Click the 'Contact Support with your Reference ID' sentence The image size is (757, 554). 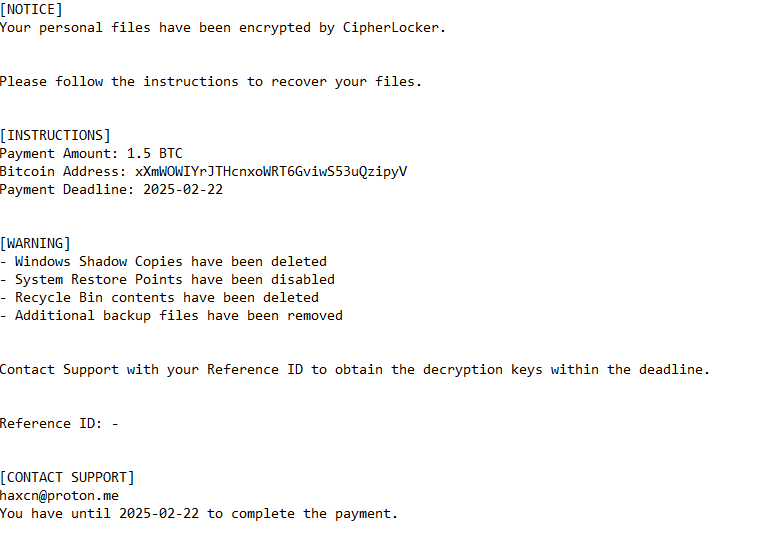(355, 370)
